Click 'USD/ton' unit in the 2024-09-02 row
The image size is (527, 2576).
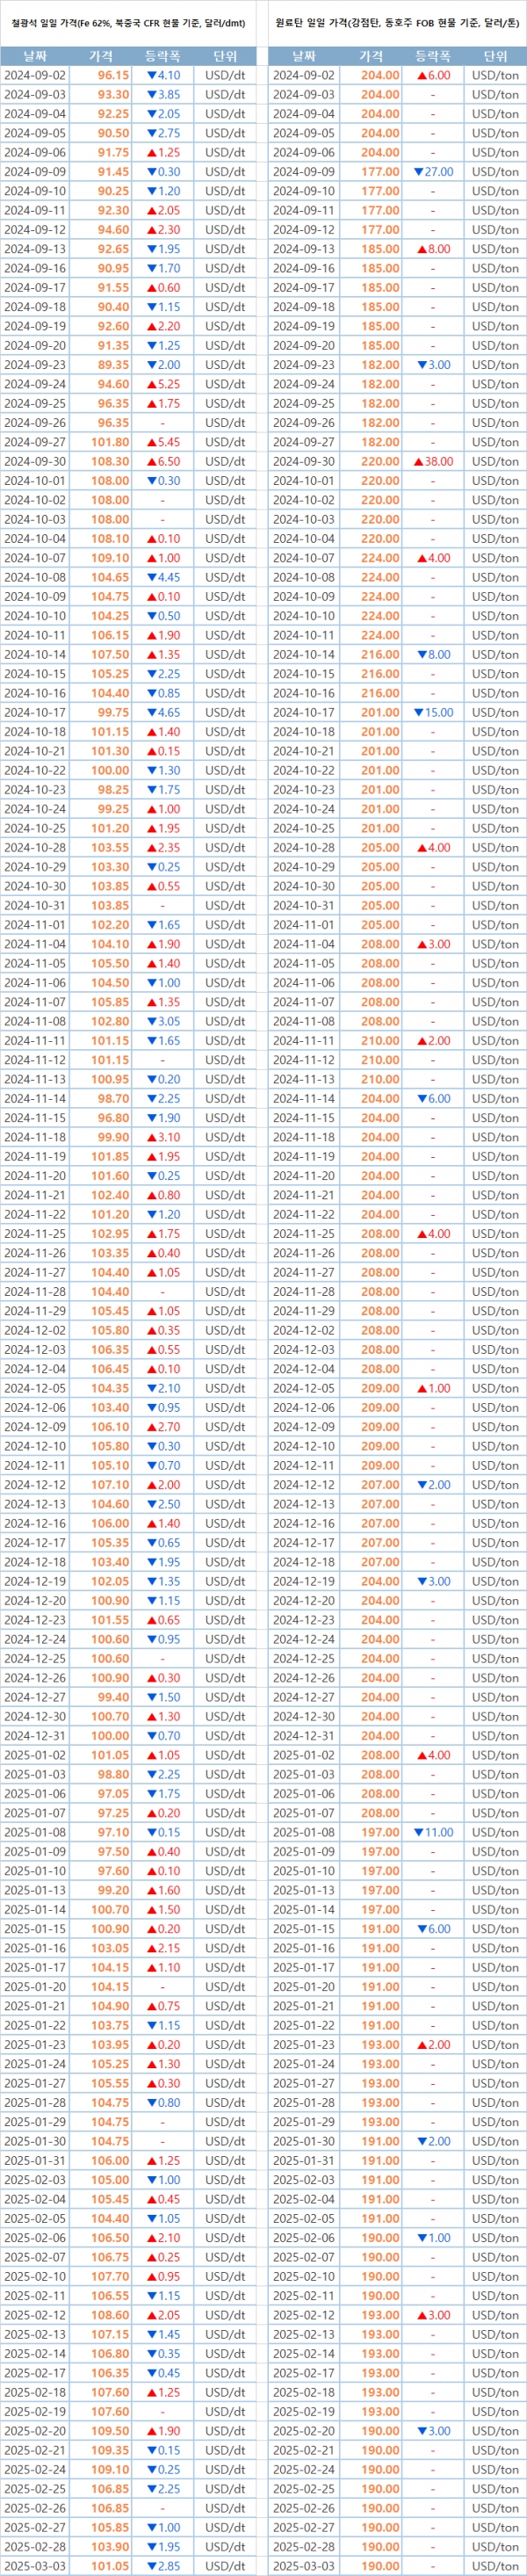495,75
